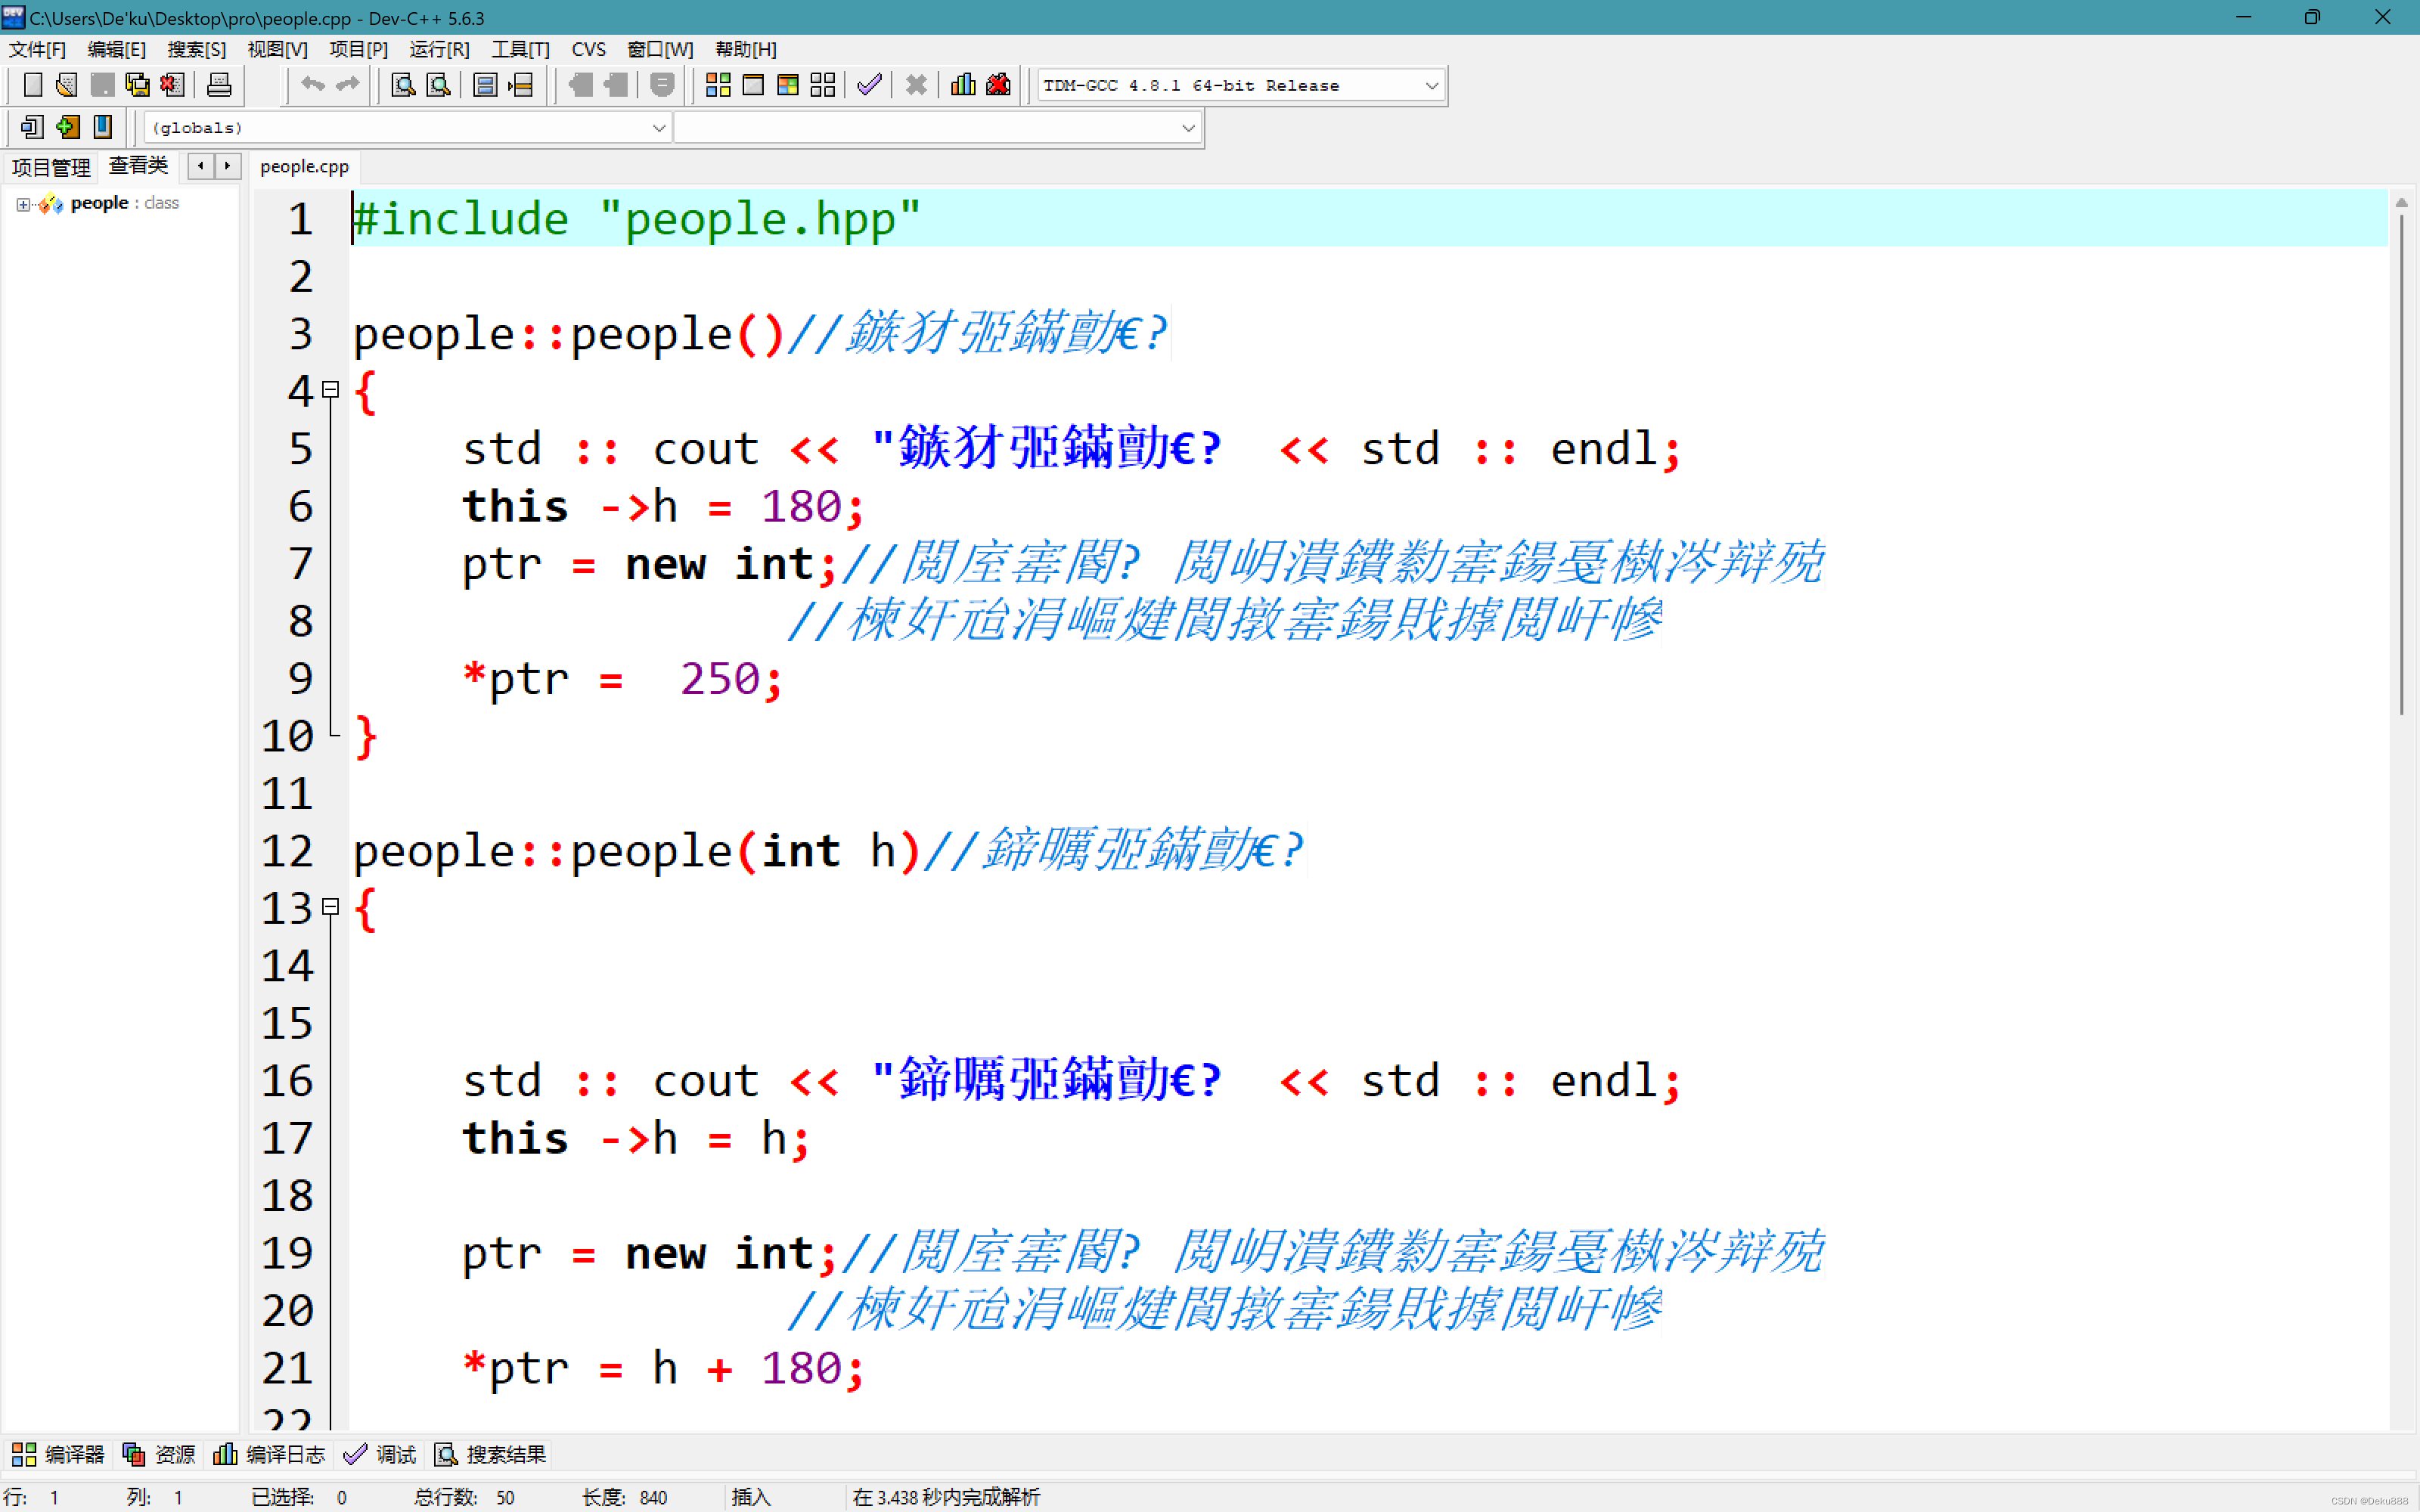
Task: Open the 搜索结果 bottom panel tab
Action: (491, 1454)
